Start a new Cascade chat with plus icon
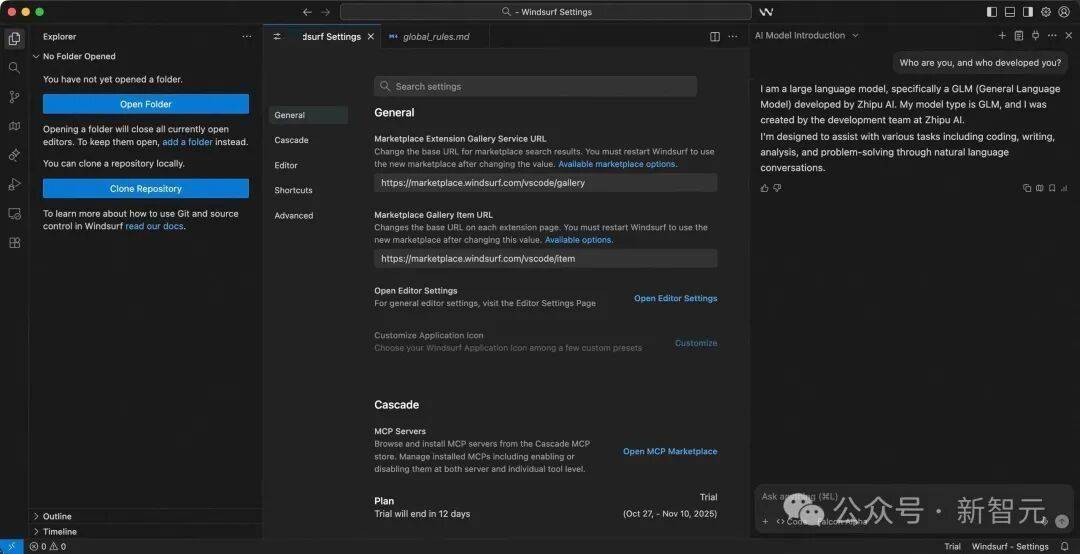This screenshot has width=1080, height=554. click(x=1002, y=36)
